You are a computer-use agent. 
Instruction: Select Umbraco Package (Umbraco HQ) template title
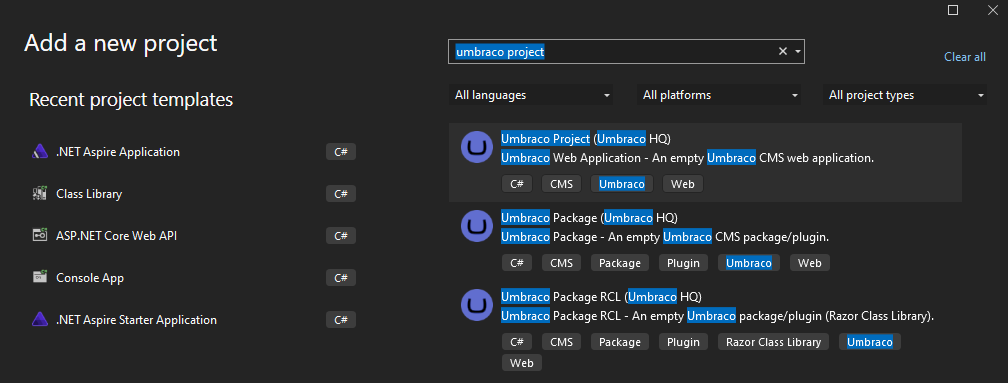point(589,217)
